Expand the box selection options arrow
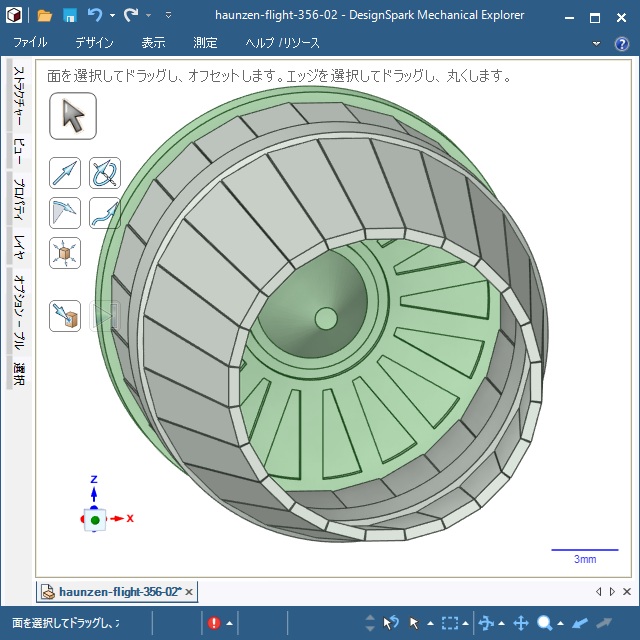Viewport: 640px width, 640px height. click(x=465, y=623)
